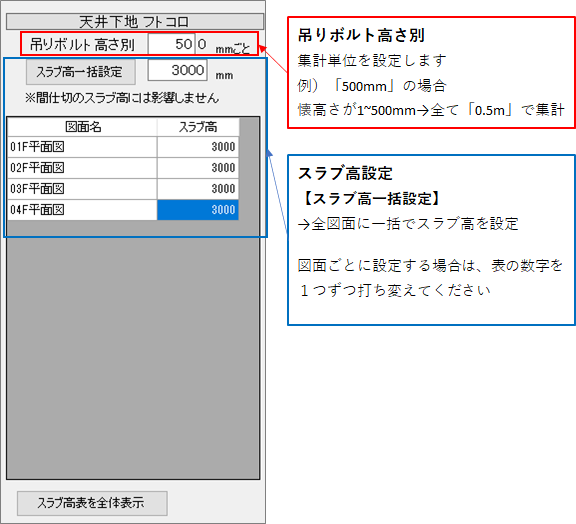Image resolution: width=576 pixels, height=524 pixels.
Task: Select the 04F平面図 row name cell
Action: (x=82, y=210)
